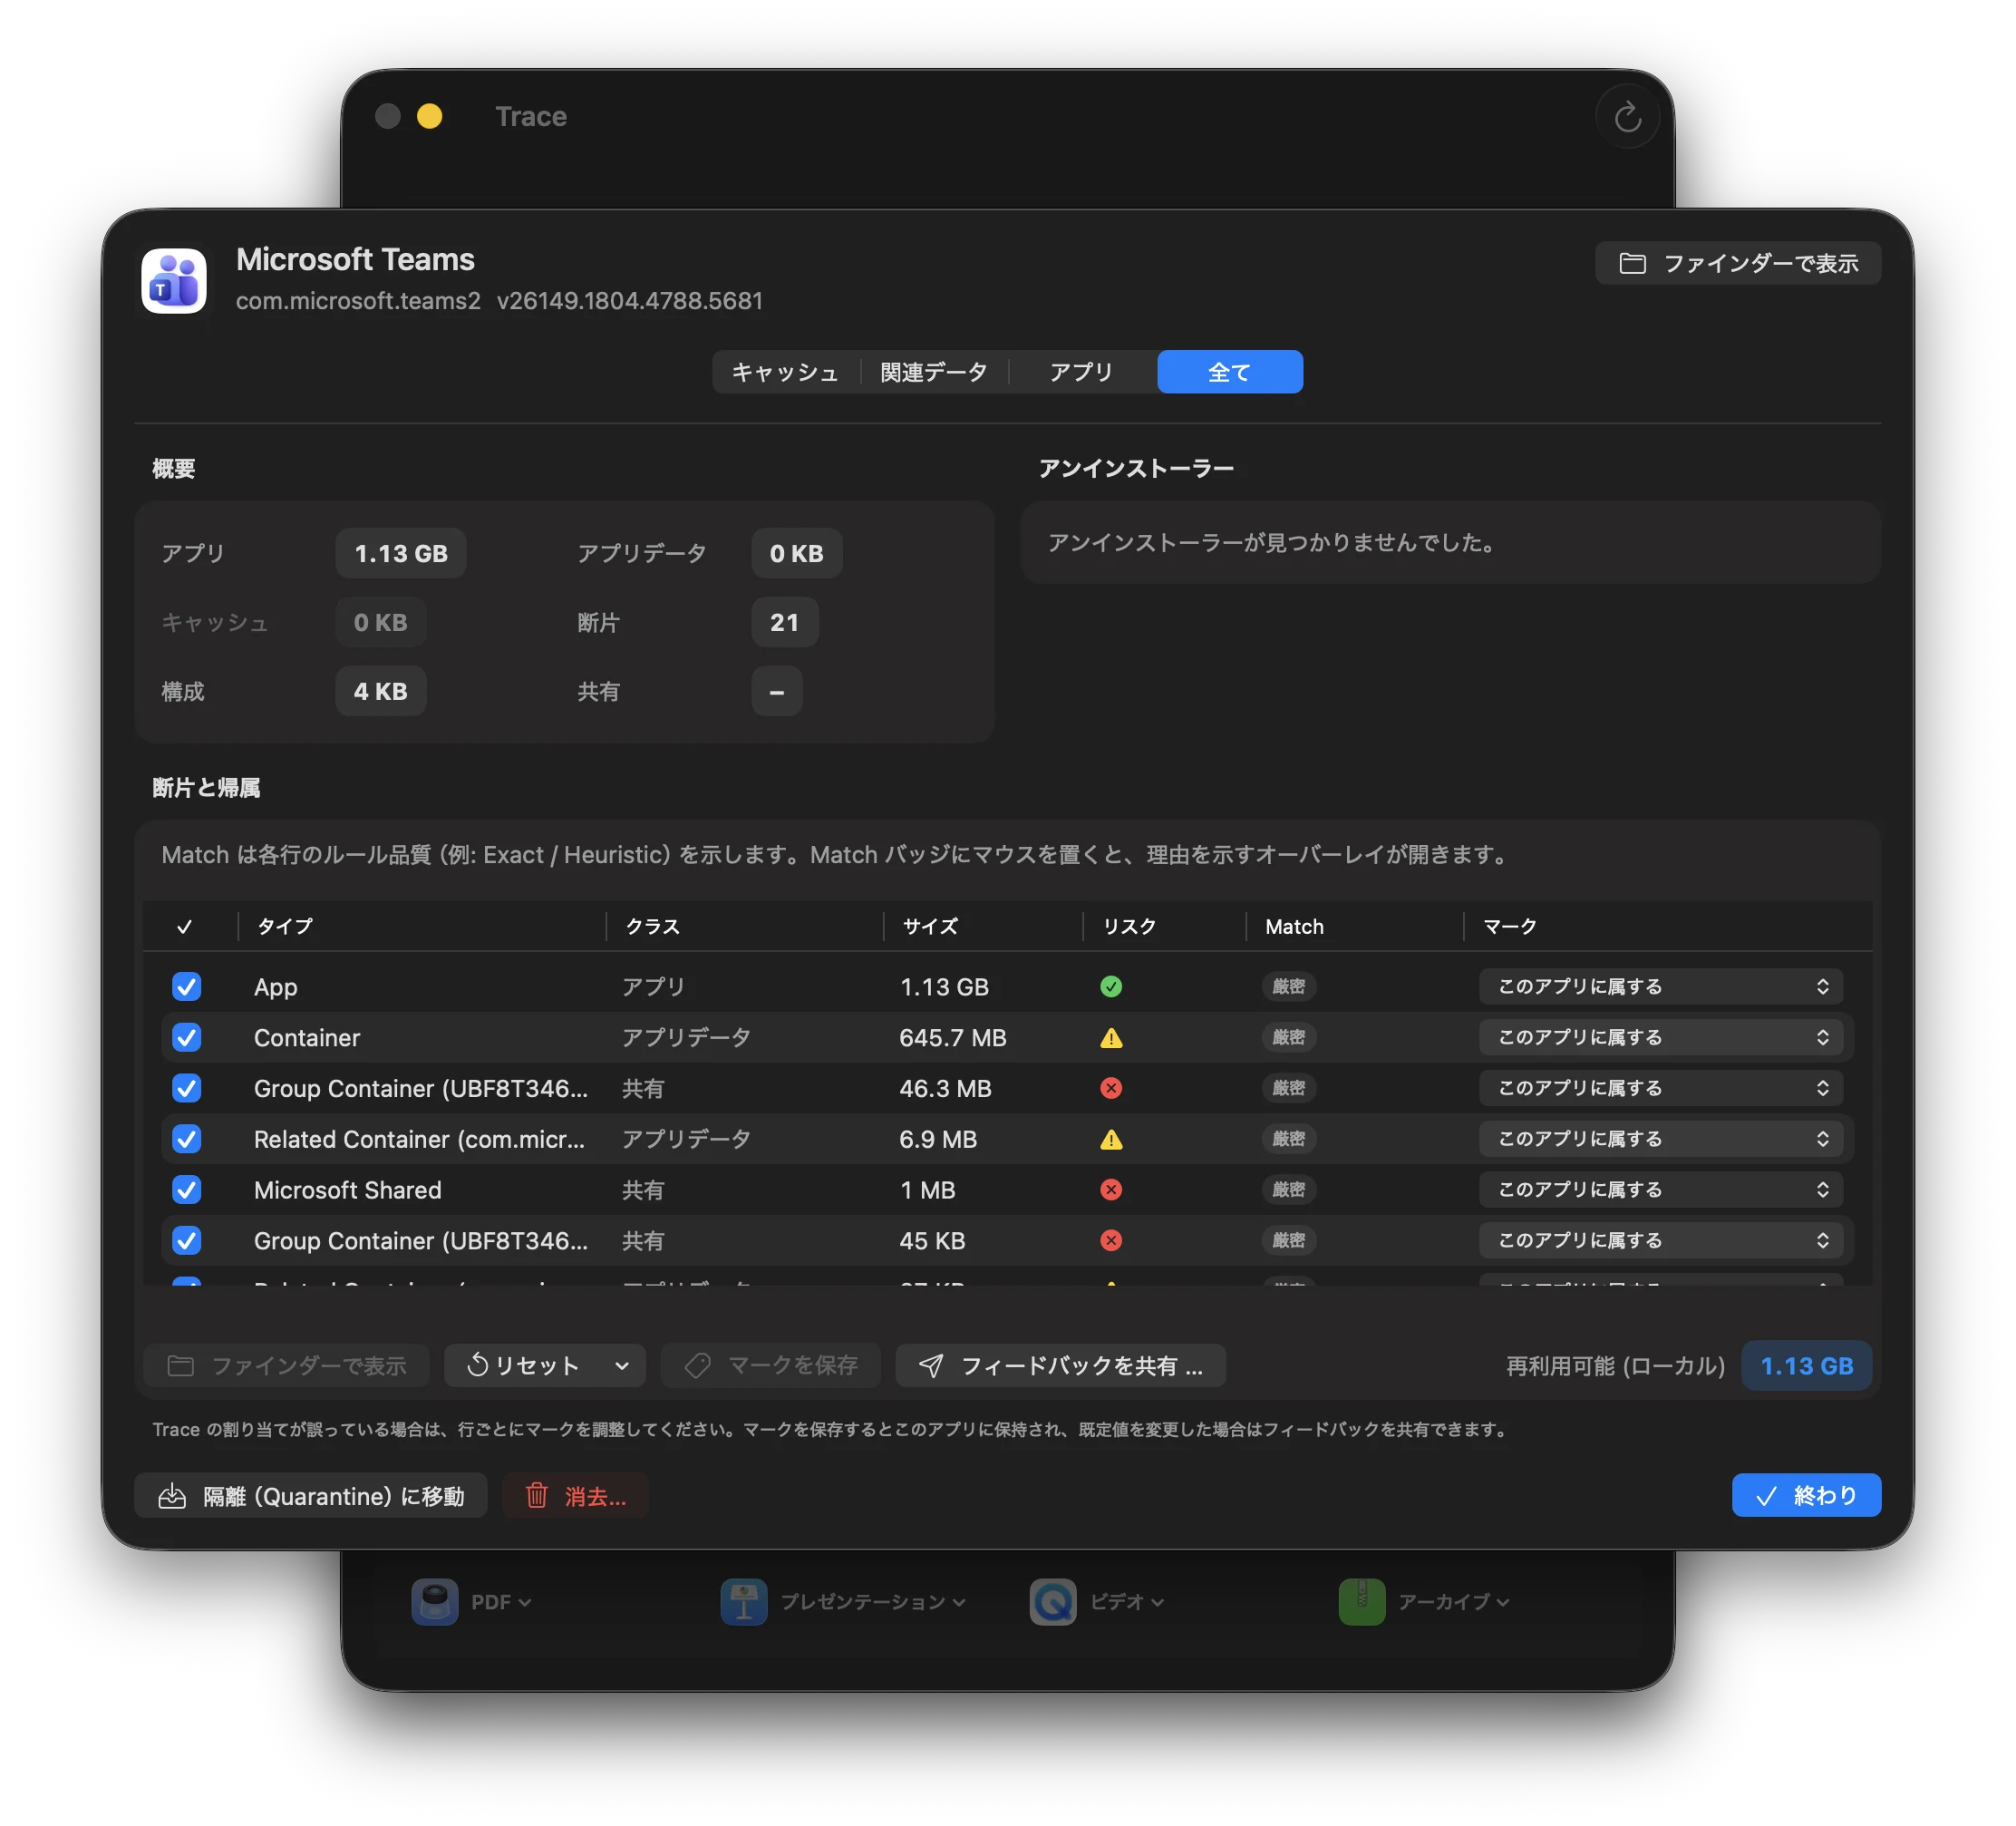
Task: Expand the アーカイブ dropdown in Trace window
Action: 1502,1603
